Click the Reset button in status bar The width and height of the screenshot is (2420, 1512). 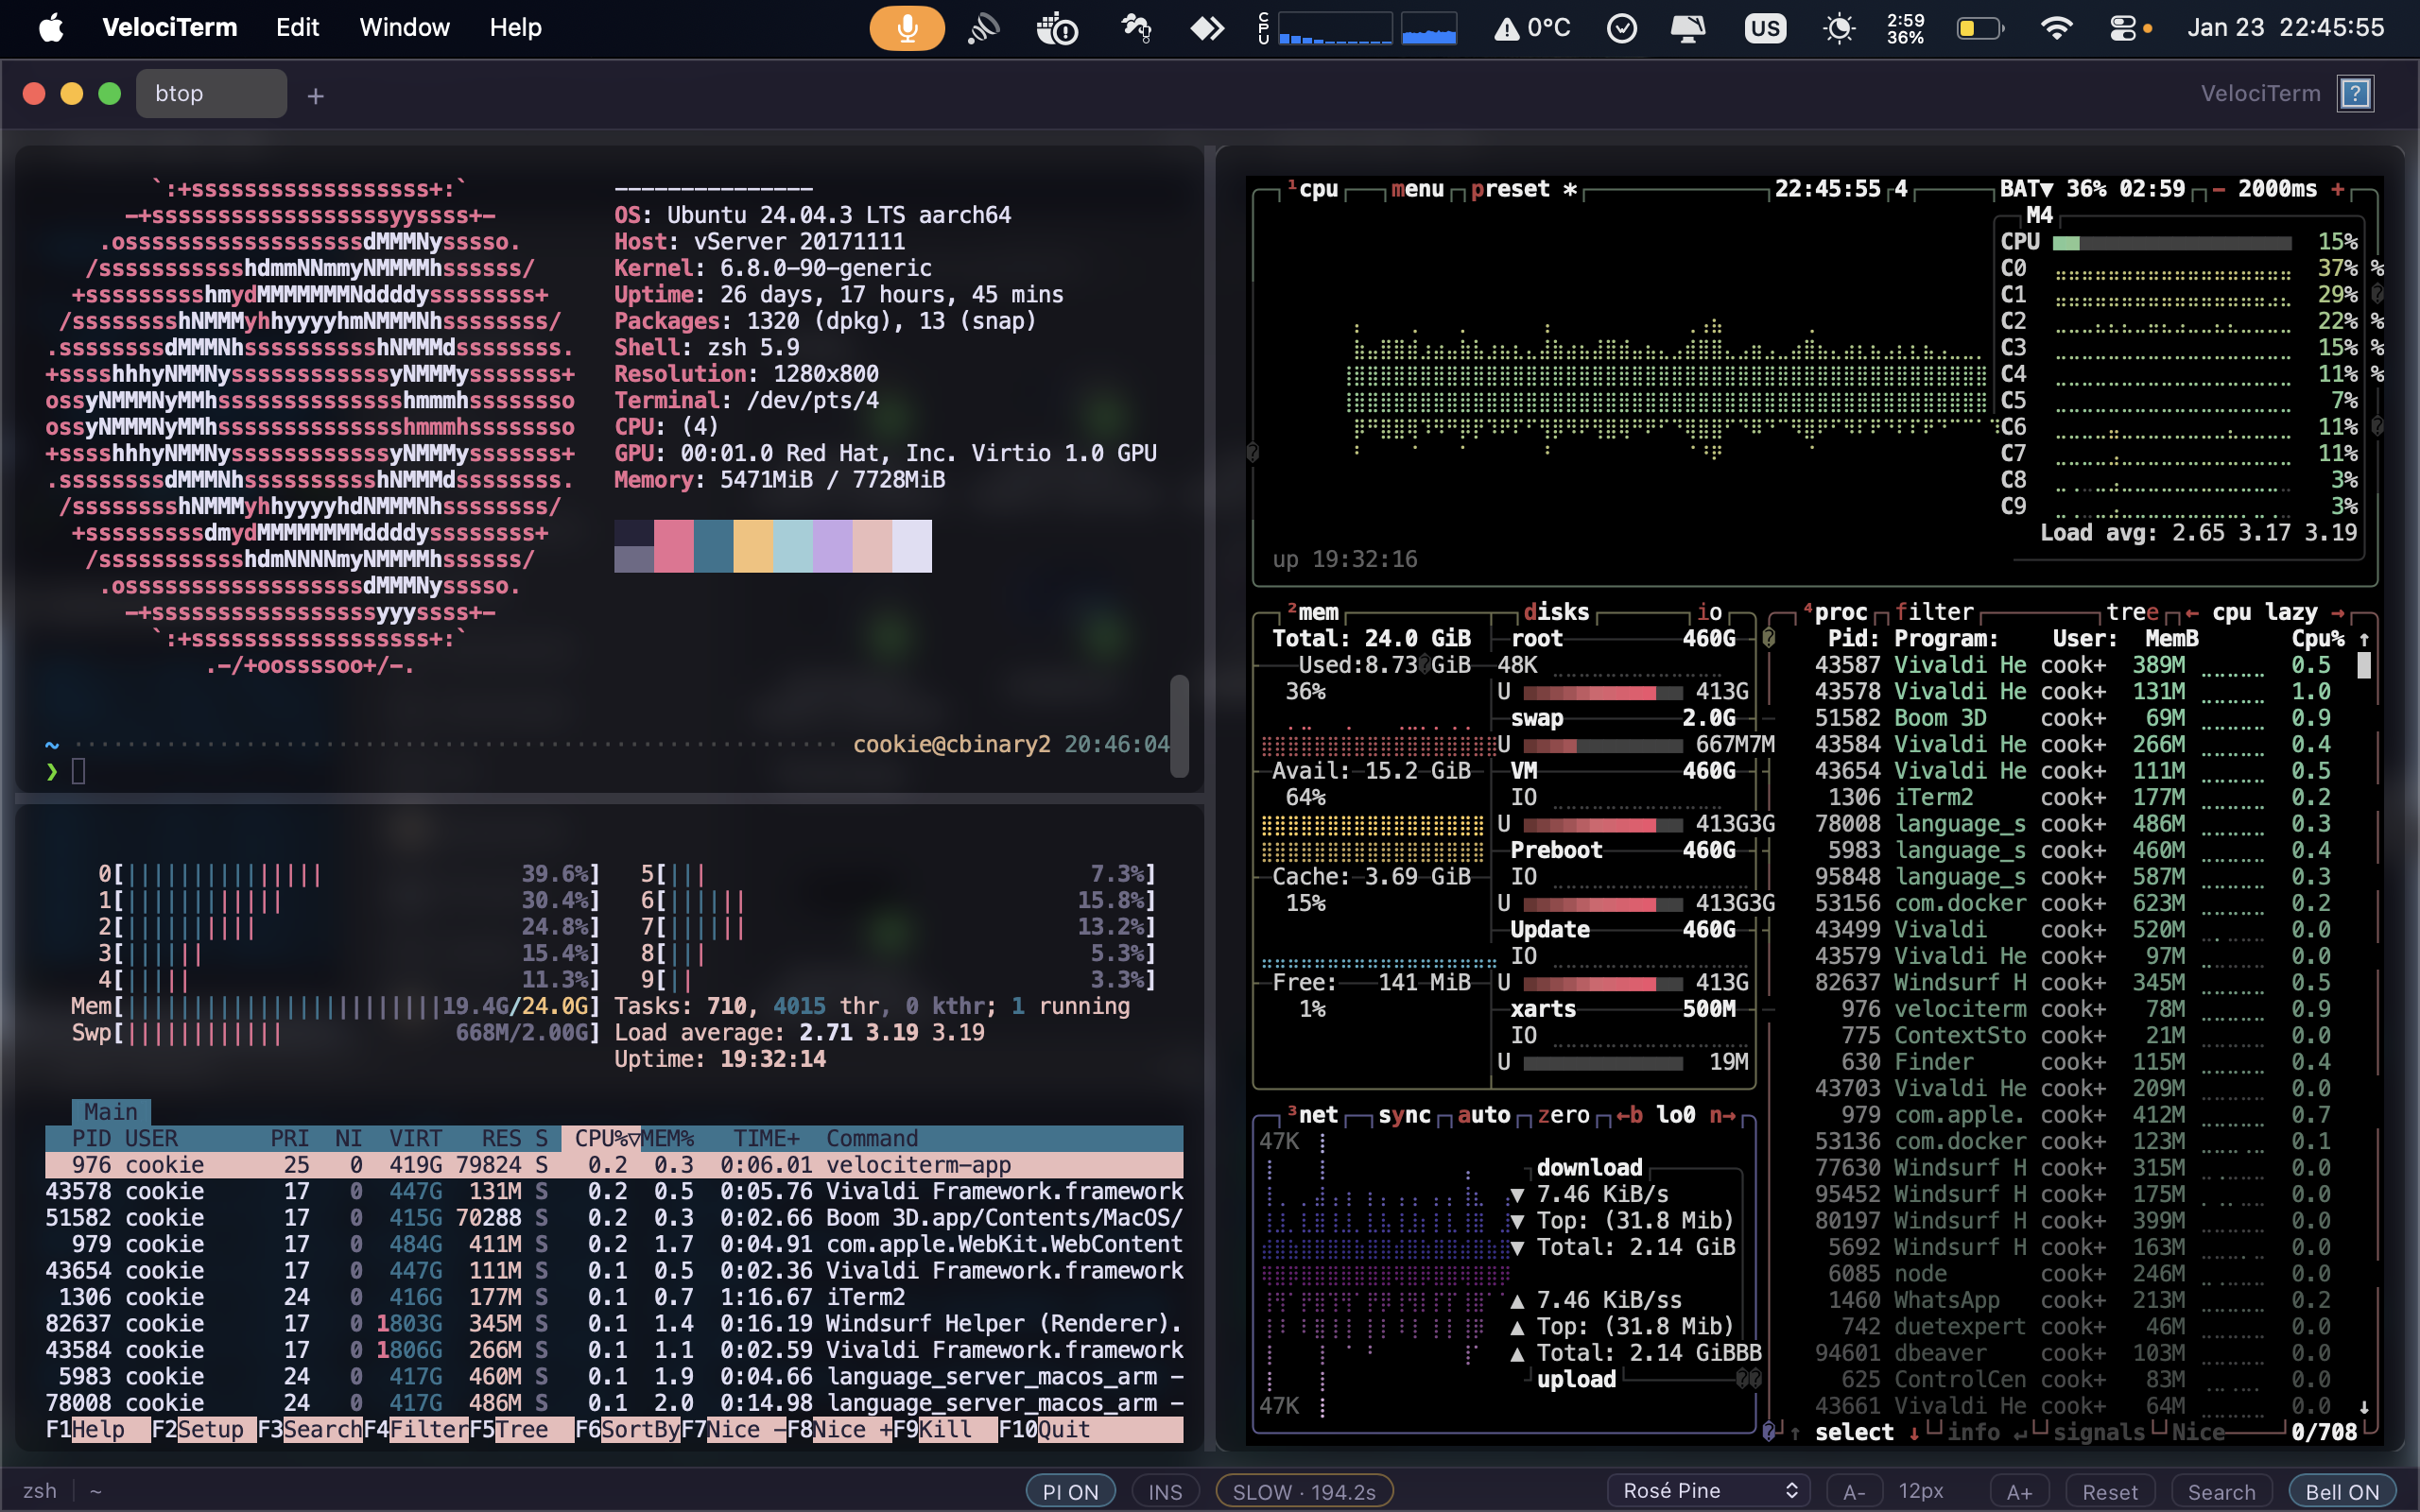(x=2109, y=1491)
